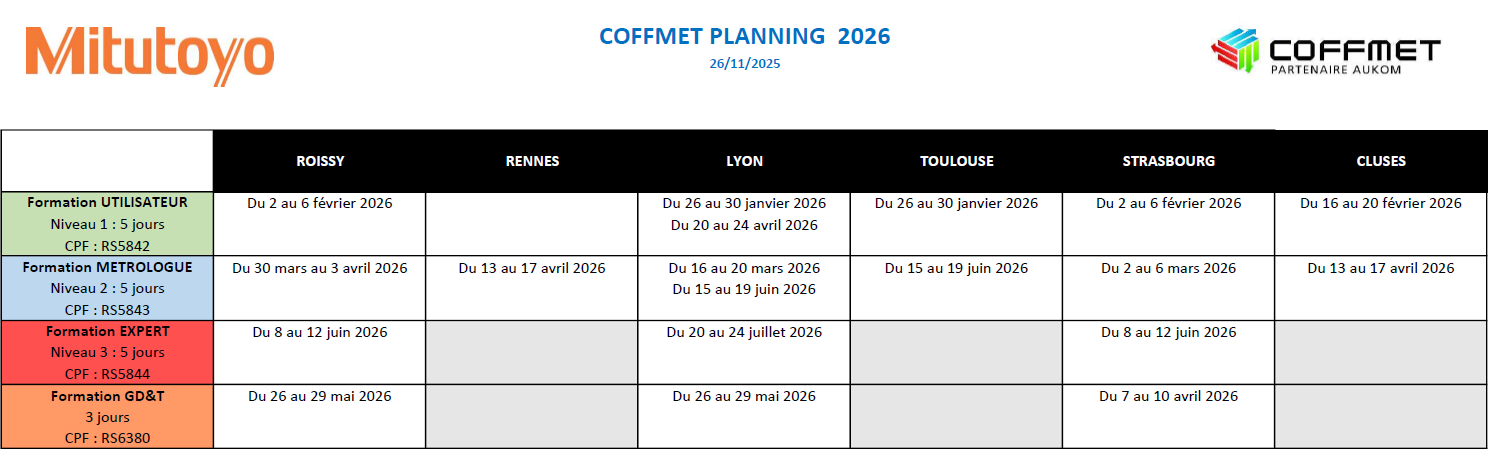The height and width of the screenshot is (451, 1490).
Task: Click Cluses' 16 au 20 février session
Action: point(1380,203)
